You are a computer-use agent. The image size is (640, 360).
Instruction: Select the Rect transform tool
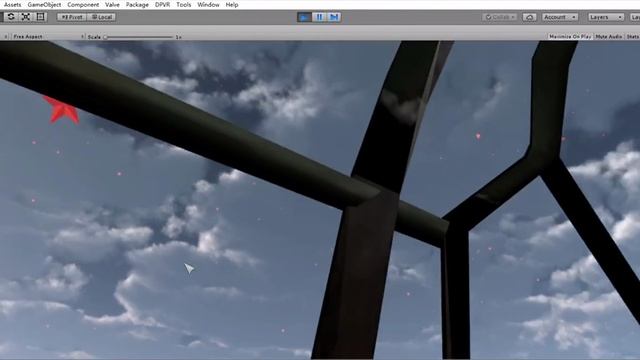click(40, 17)
